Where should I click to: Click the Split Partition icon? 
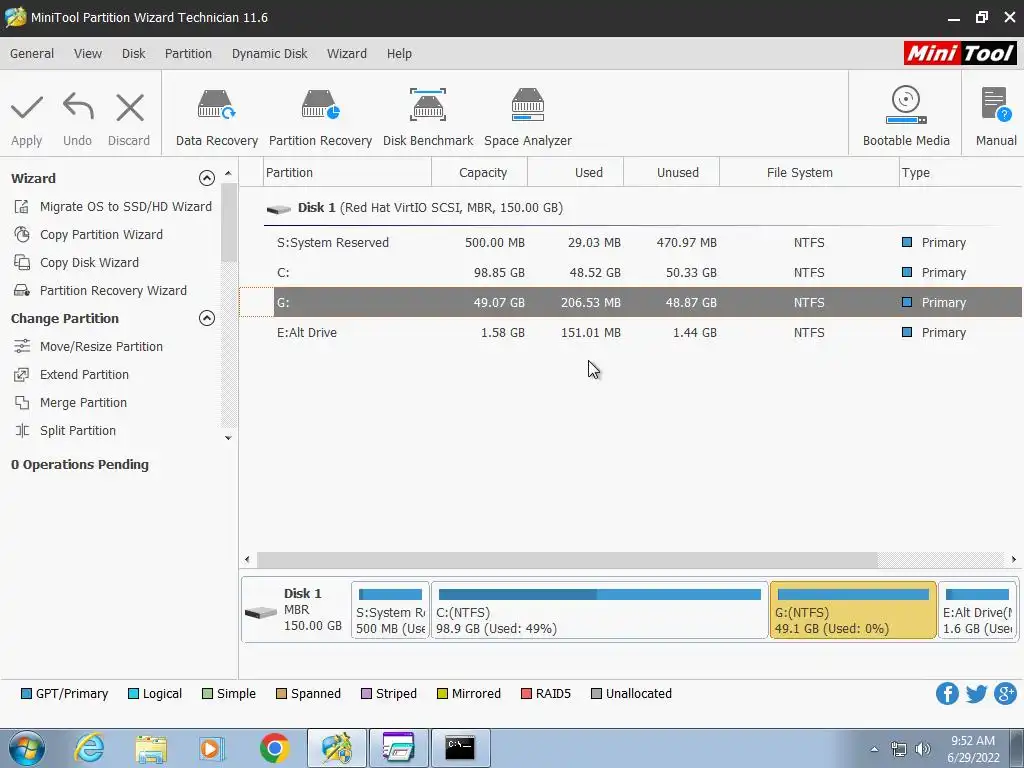(x=22, y=431)
